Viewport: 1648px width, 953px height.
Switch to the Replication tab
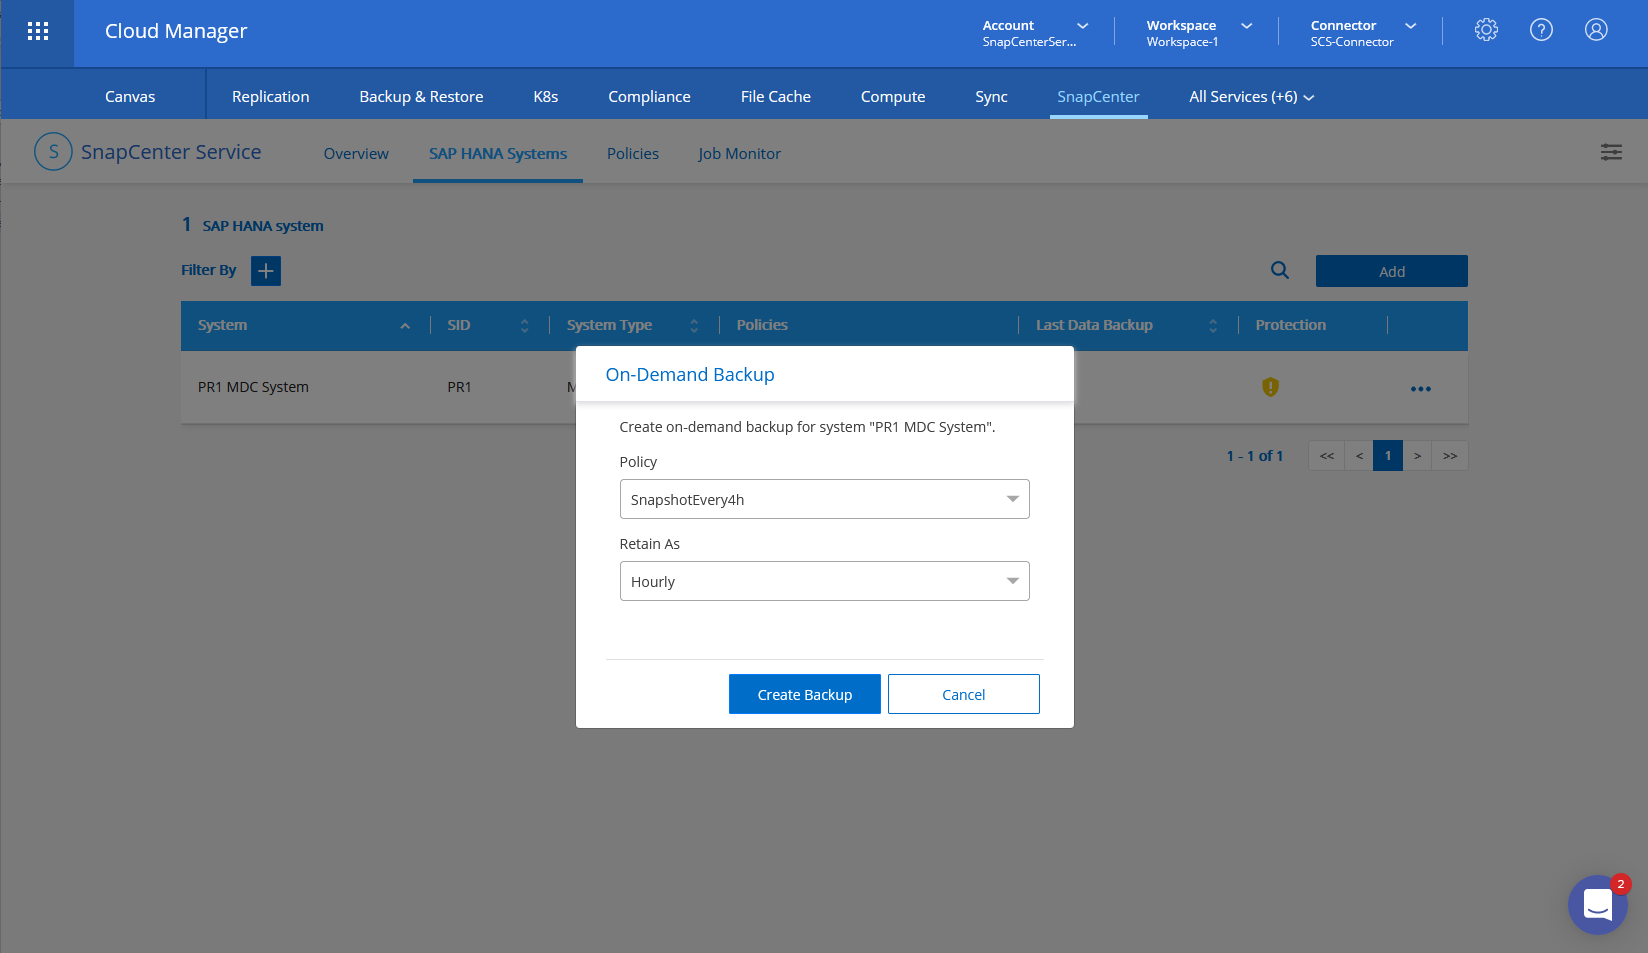coord(270,97)
